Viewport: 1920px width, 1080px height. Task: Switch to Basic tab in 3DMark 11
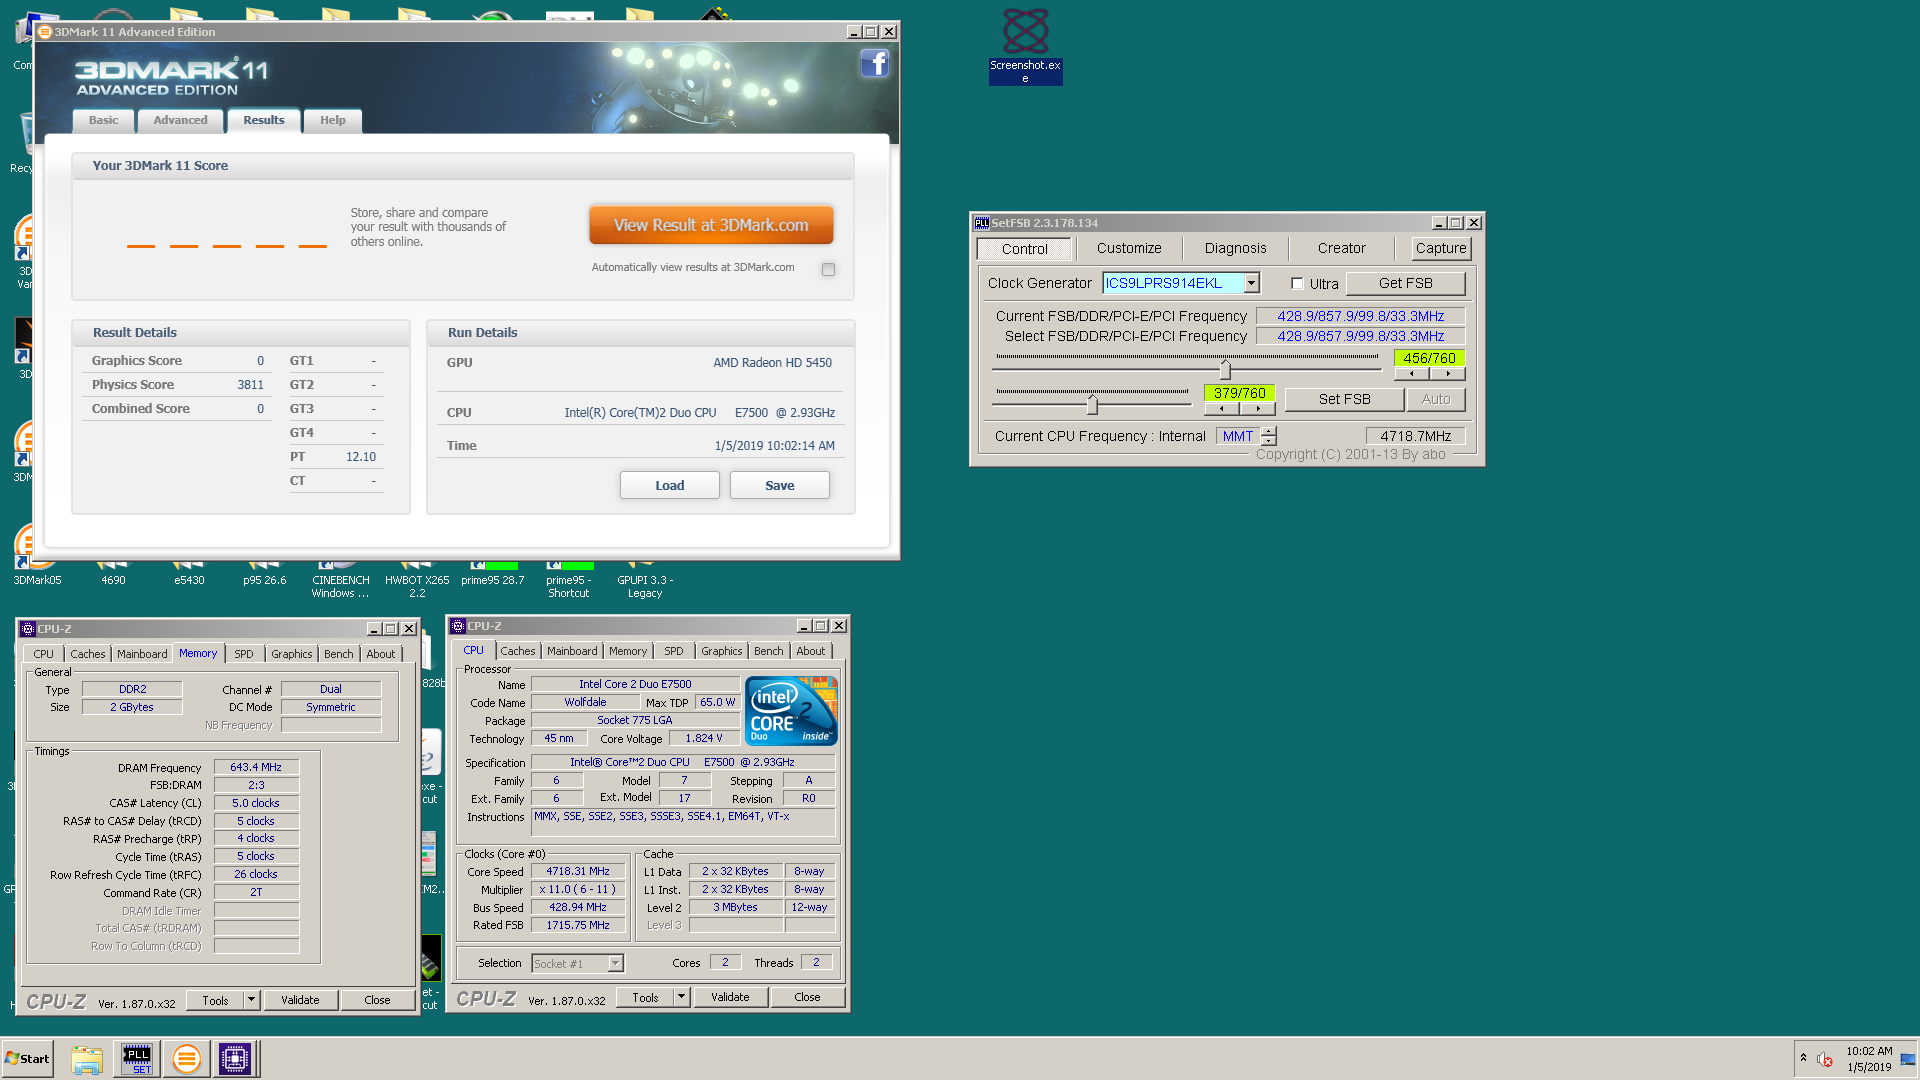pos(103,120)
